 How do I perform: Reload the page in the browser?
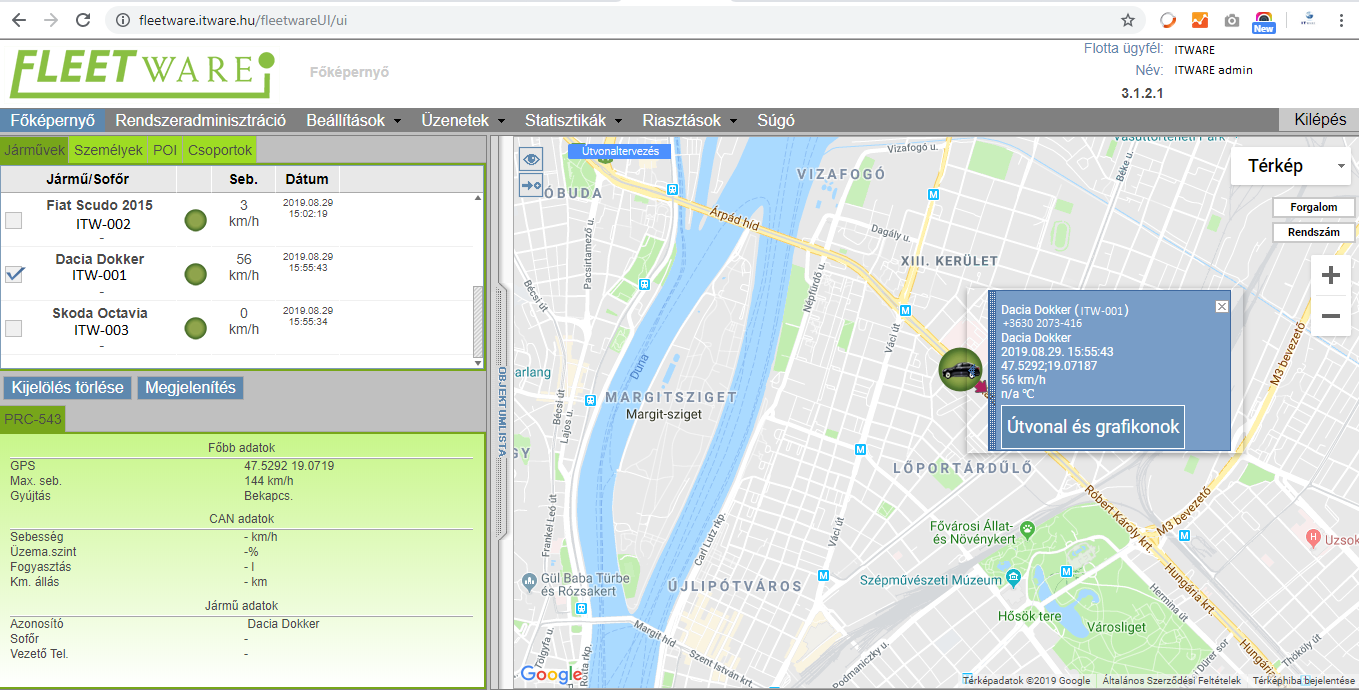(83, 20)
